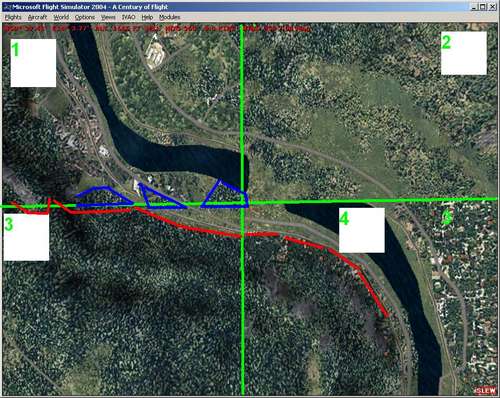Open the Help menu
The width and height of the screenshot is (500, 398).
click(147, 17)
